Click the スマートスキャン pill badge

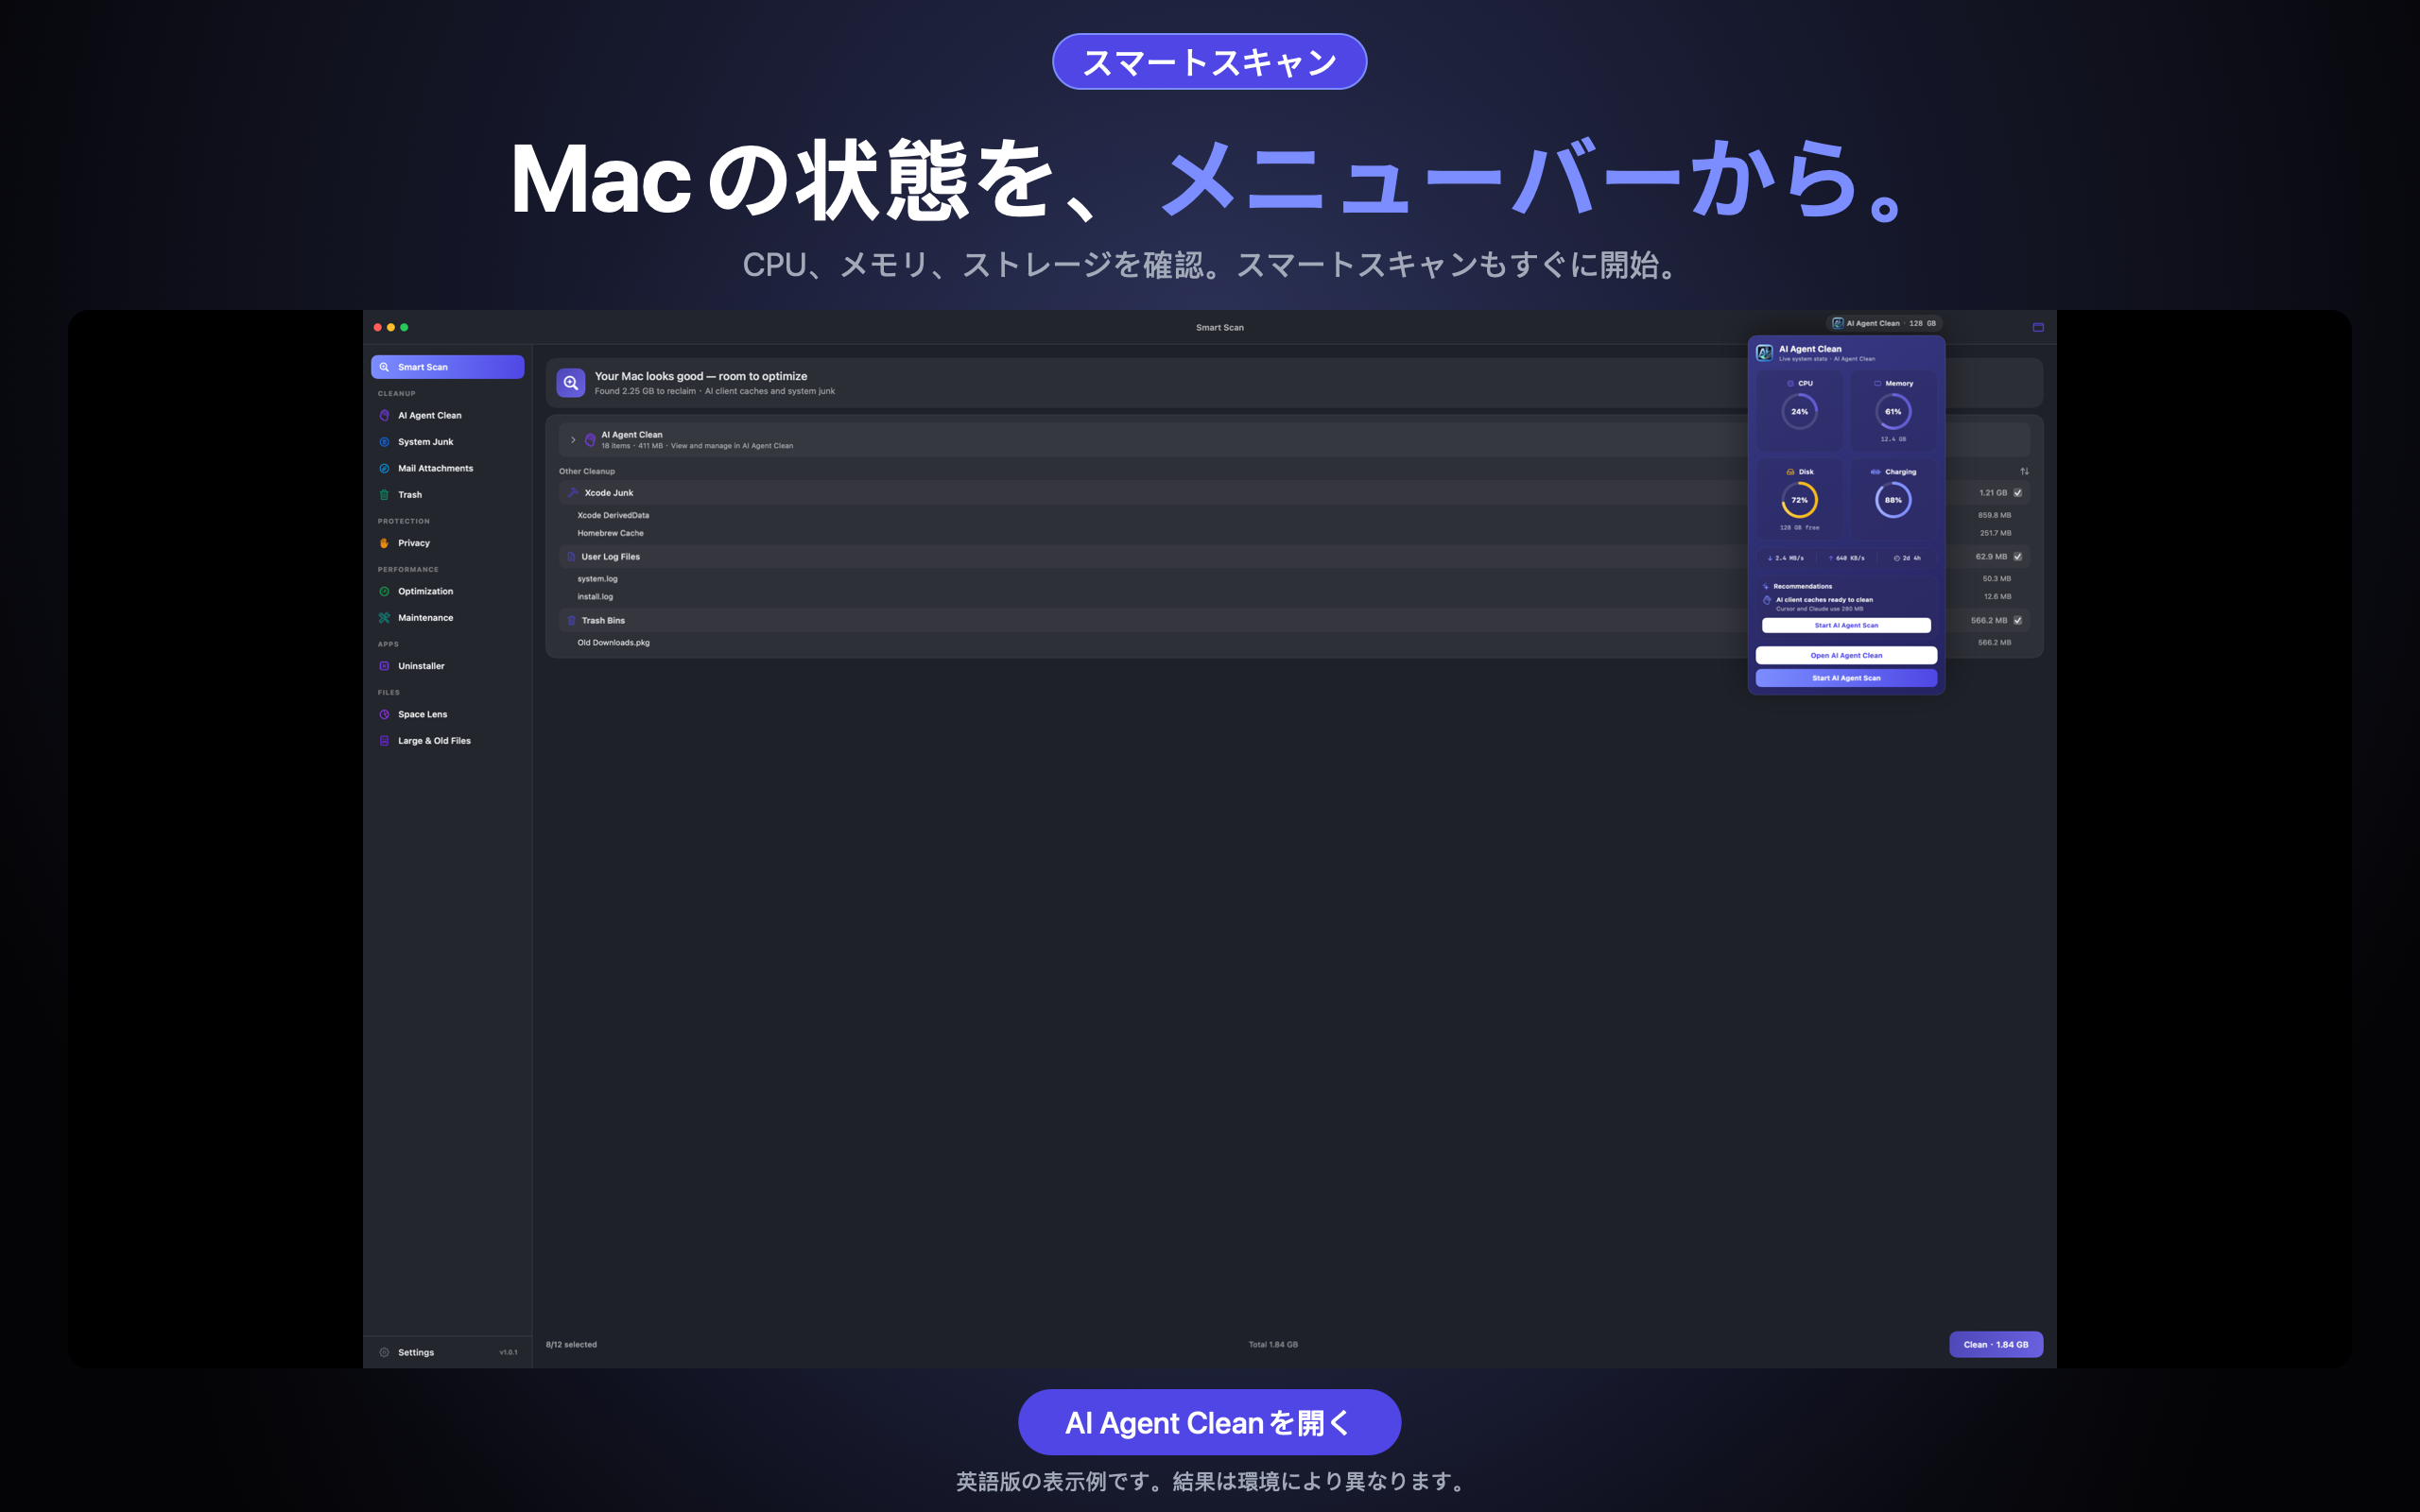pyautogui.click(x=1209, y=62)
